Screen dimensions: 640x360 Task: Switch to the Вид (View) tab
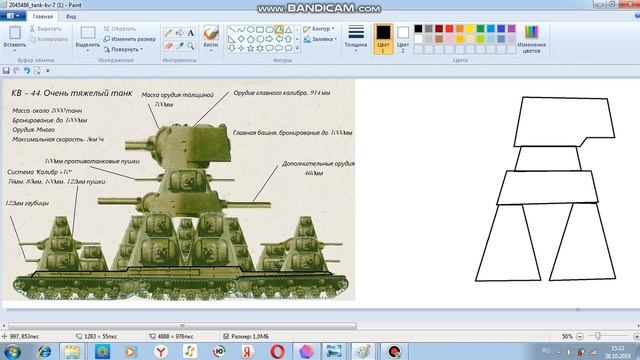pos(71,16)
